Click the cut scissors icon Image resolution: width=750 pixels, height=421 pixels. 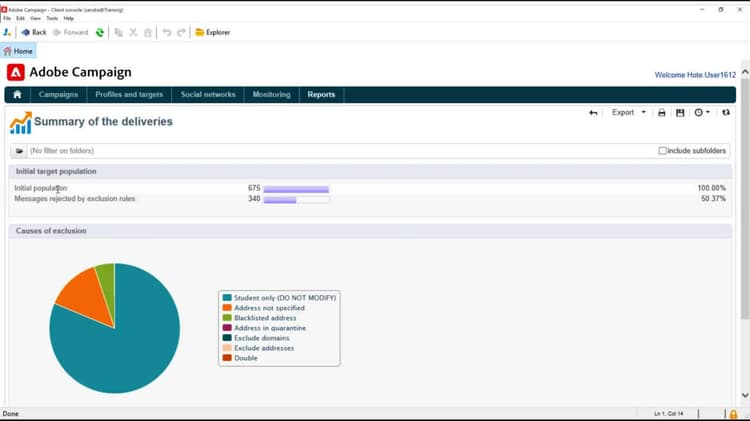pyautogui.click(x=133, y=33)
